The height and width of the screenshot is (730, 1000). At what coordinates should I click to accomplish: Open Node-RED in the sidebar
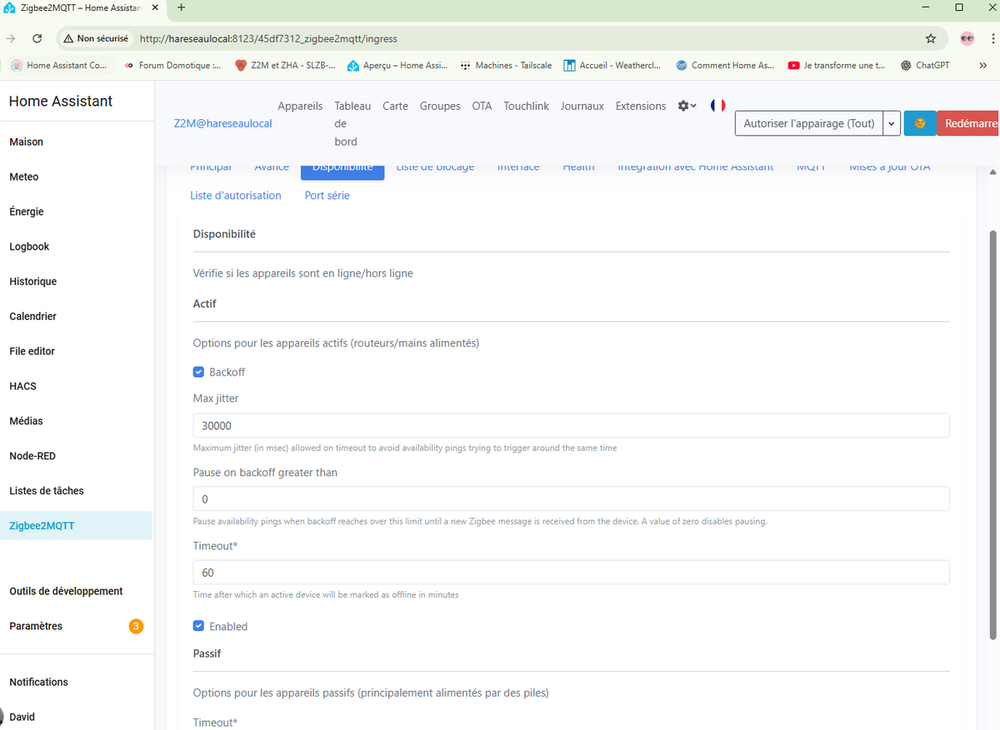pos(33,456)
